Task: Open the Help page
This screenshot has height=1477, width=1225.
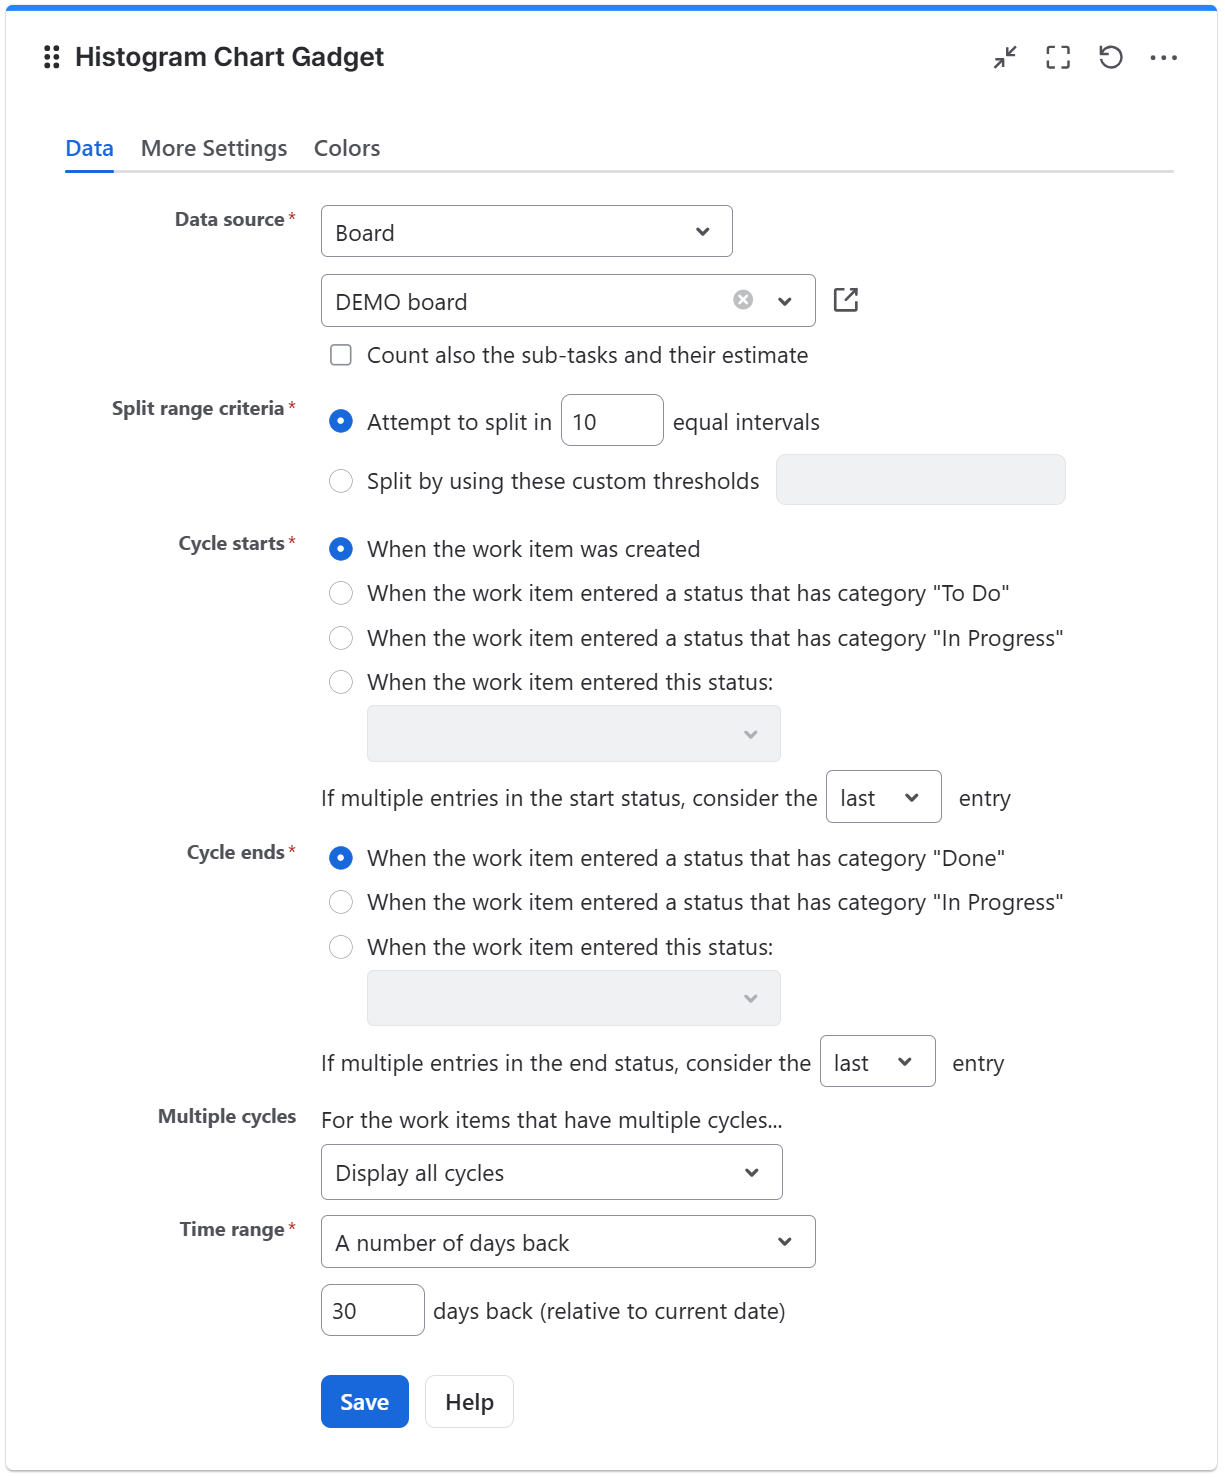Action: click(469, 1402)
